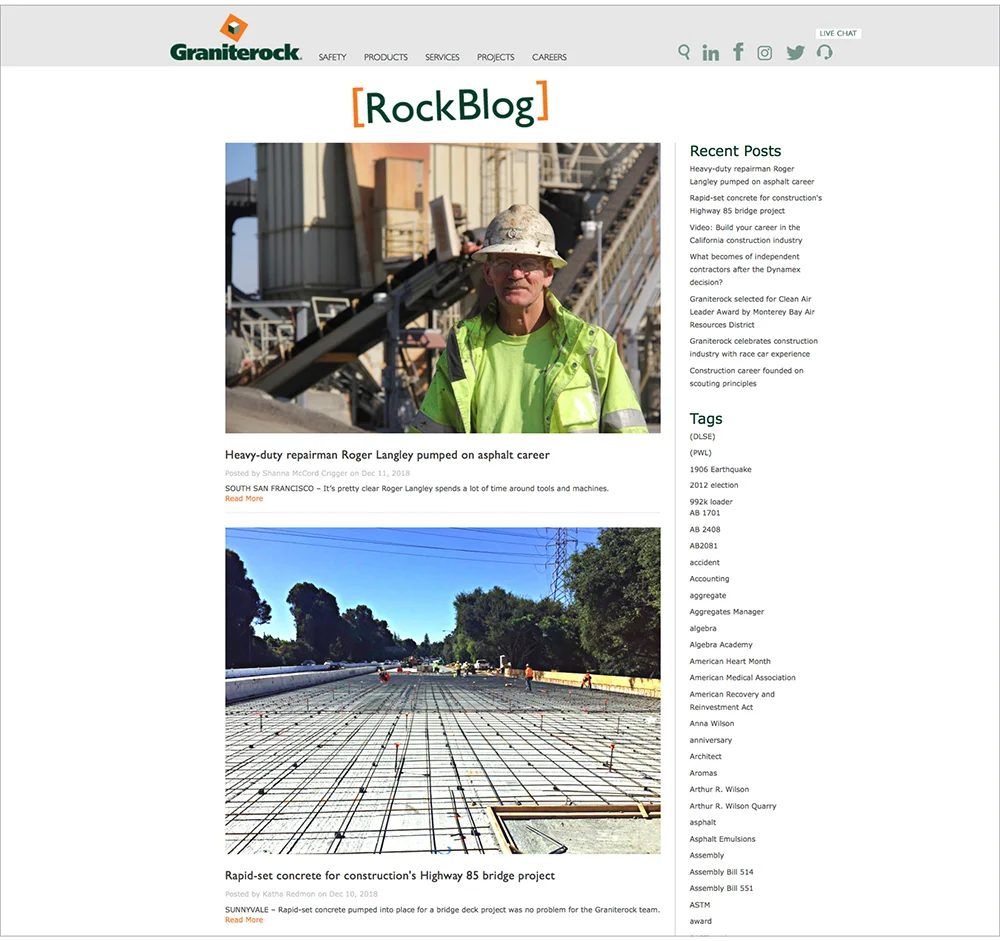This screenshot has height=941, width=1000.
Task: Select the American Heart Month tag
Action: [x=730, y=661]
